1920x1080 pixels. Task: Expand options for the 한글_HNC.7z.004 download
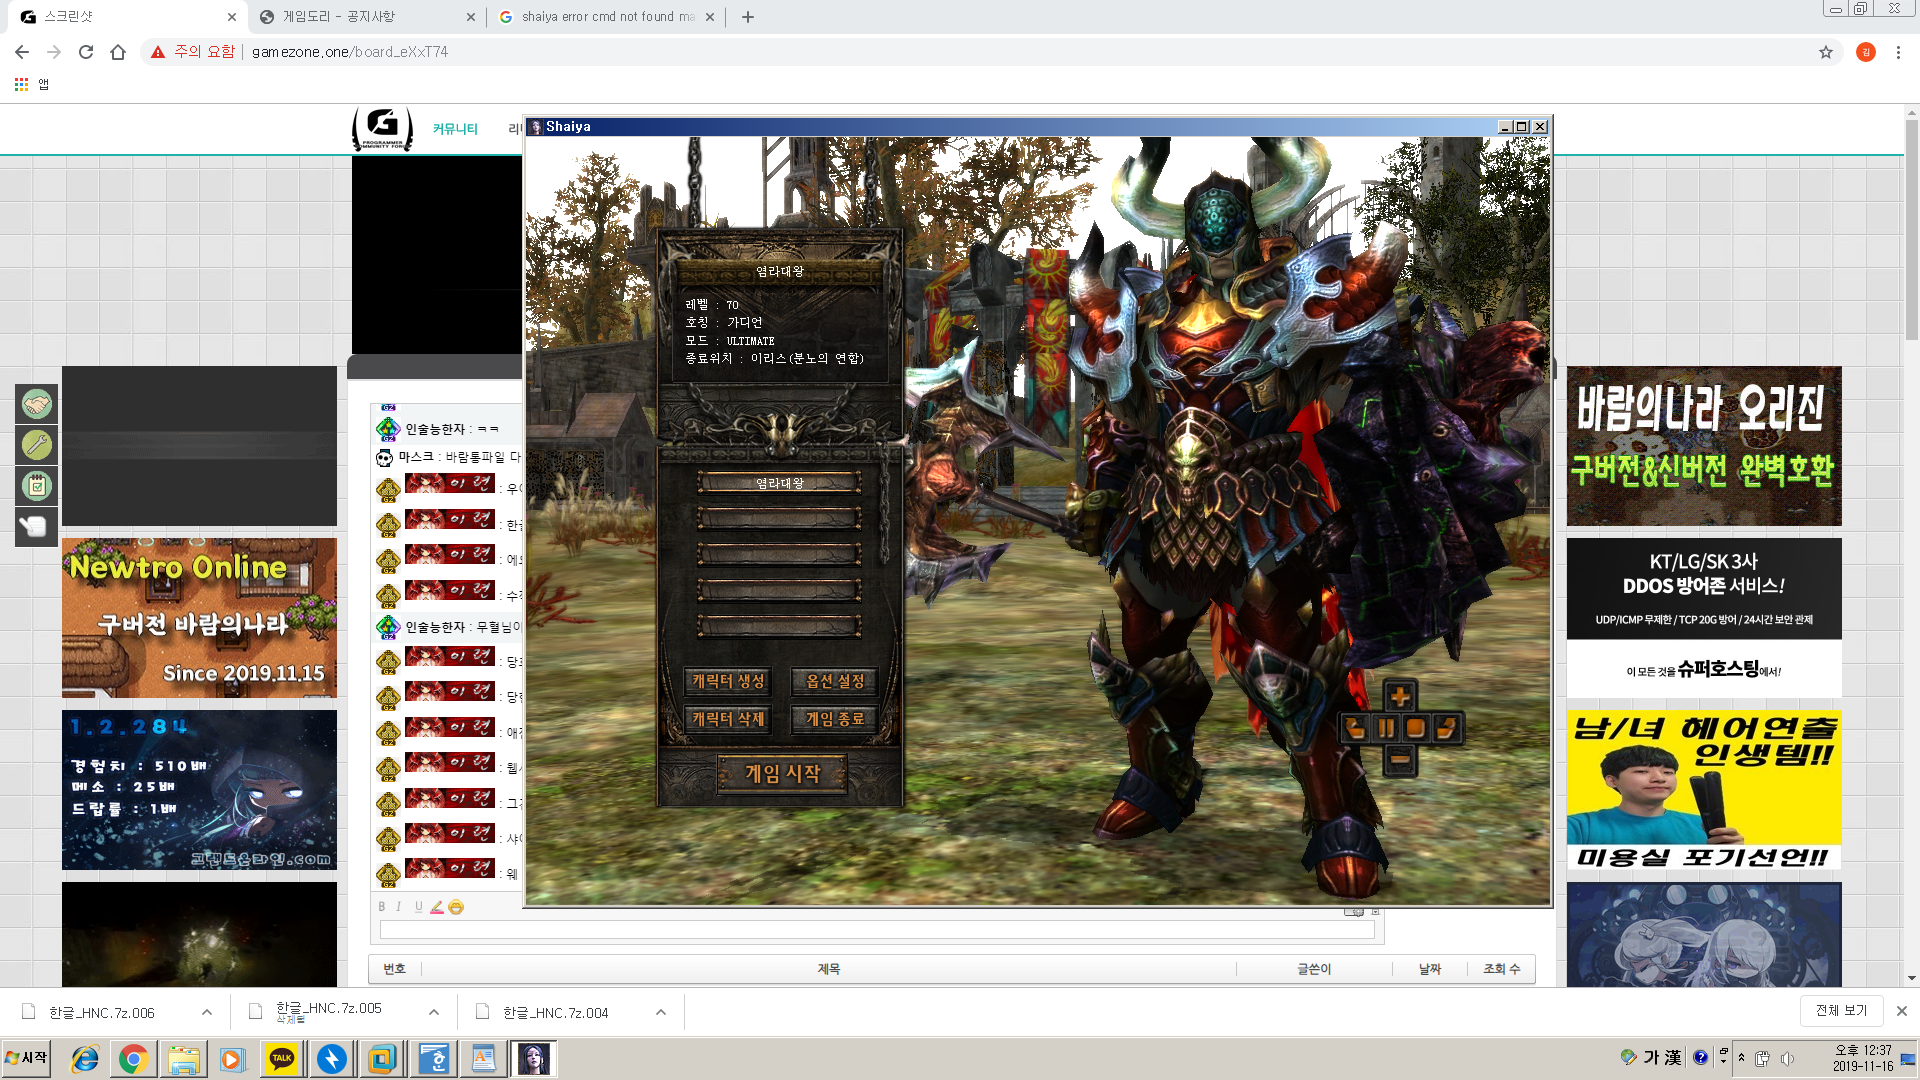click(x=661, y=1012)
